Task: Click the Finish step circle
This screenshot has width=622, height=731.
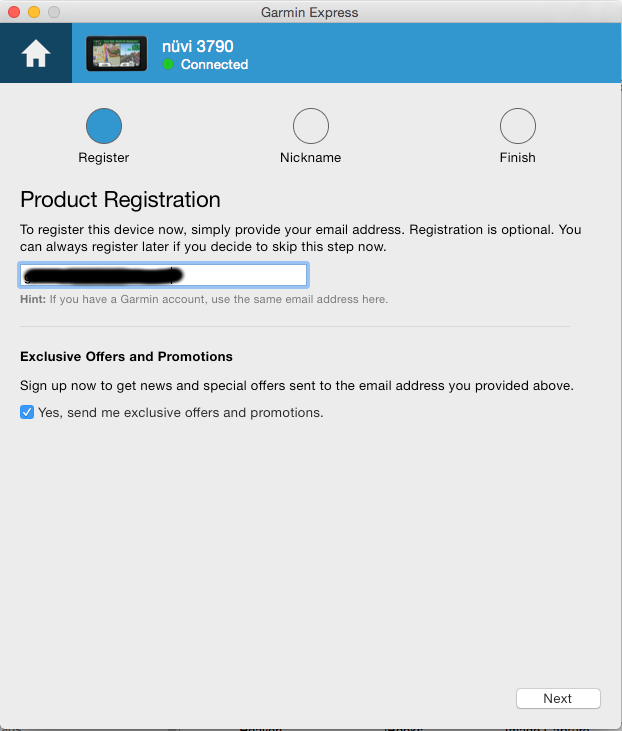Action: pos(518,126)
